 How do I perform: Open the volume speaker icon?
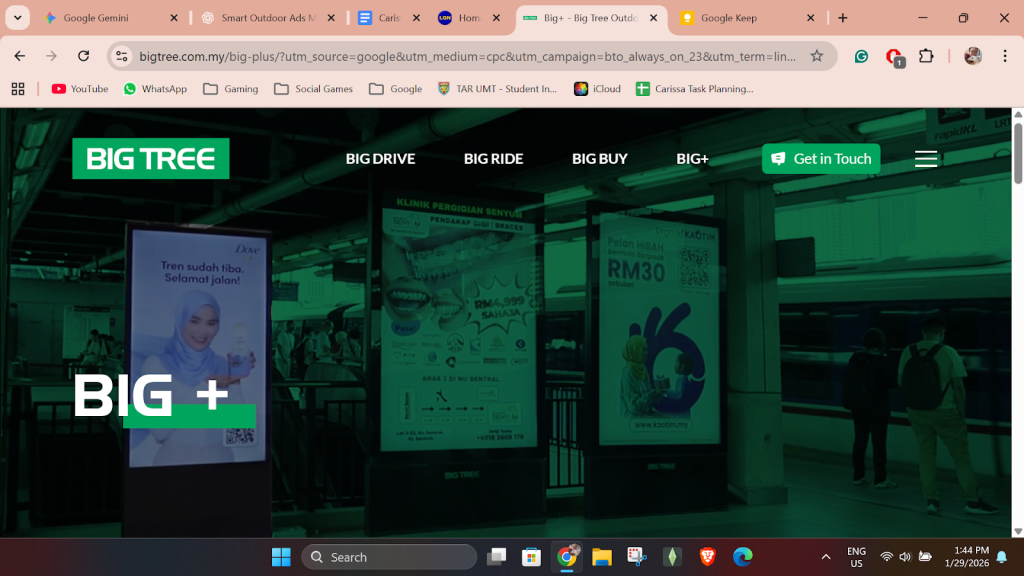click(905, 557)
